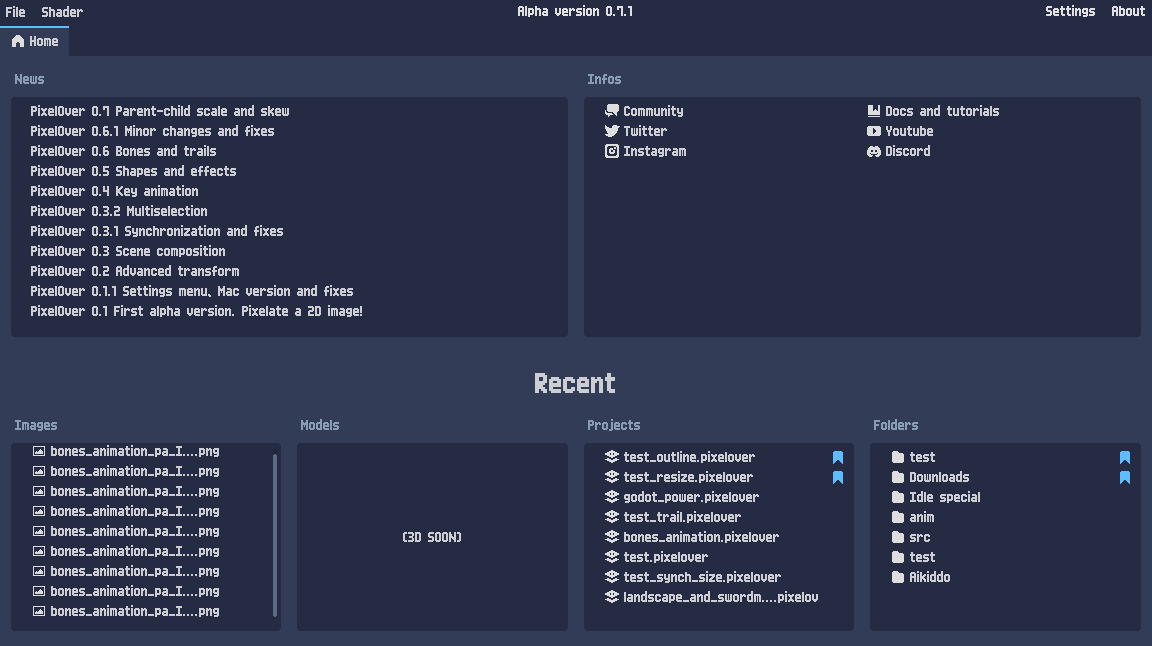Read PixelOver 0.6.1 Minor changes news
The width and height of the screenshot is (1152, 646).
[x=152, y=131]
